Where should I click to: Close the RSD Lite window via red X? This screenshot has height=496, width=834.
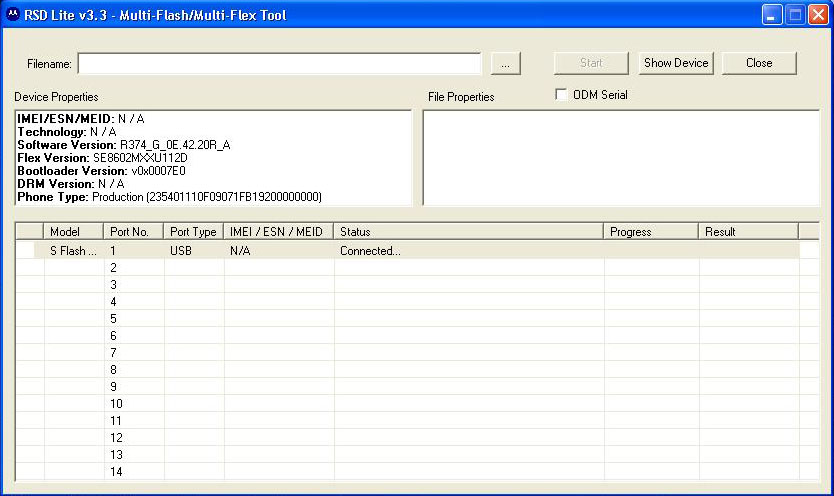818,15
